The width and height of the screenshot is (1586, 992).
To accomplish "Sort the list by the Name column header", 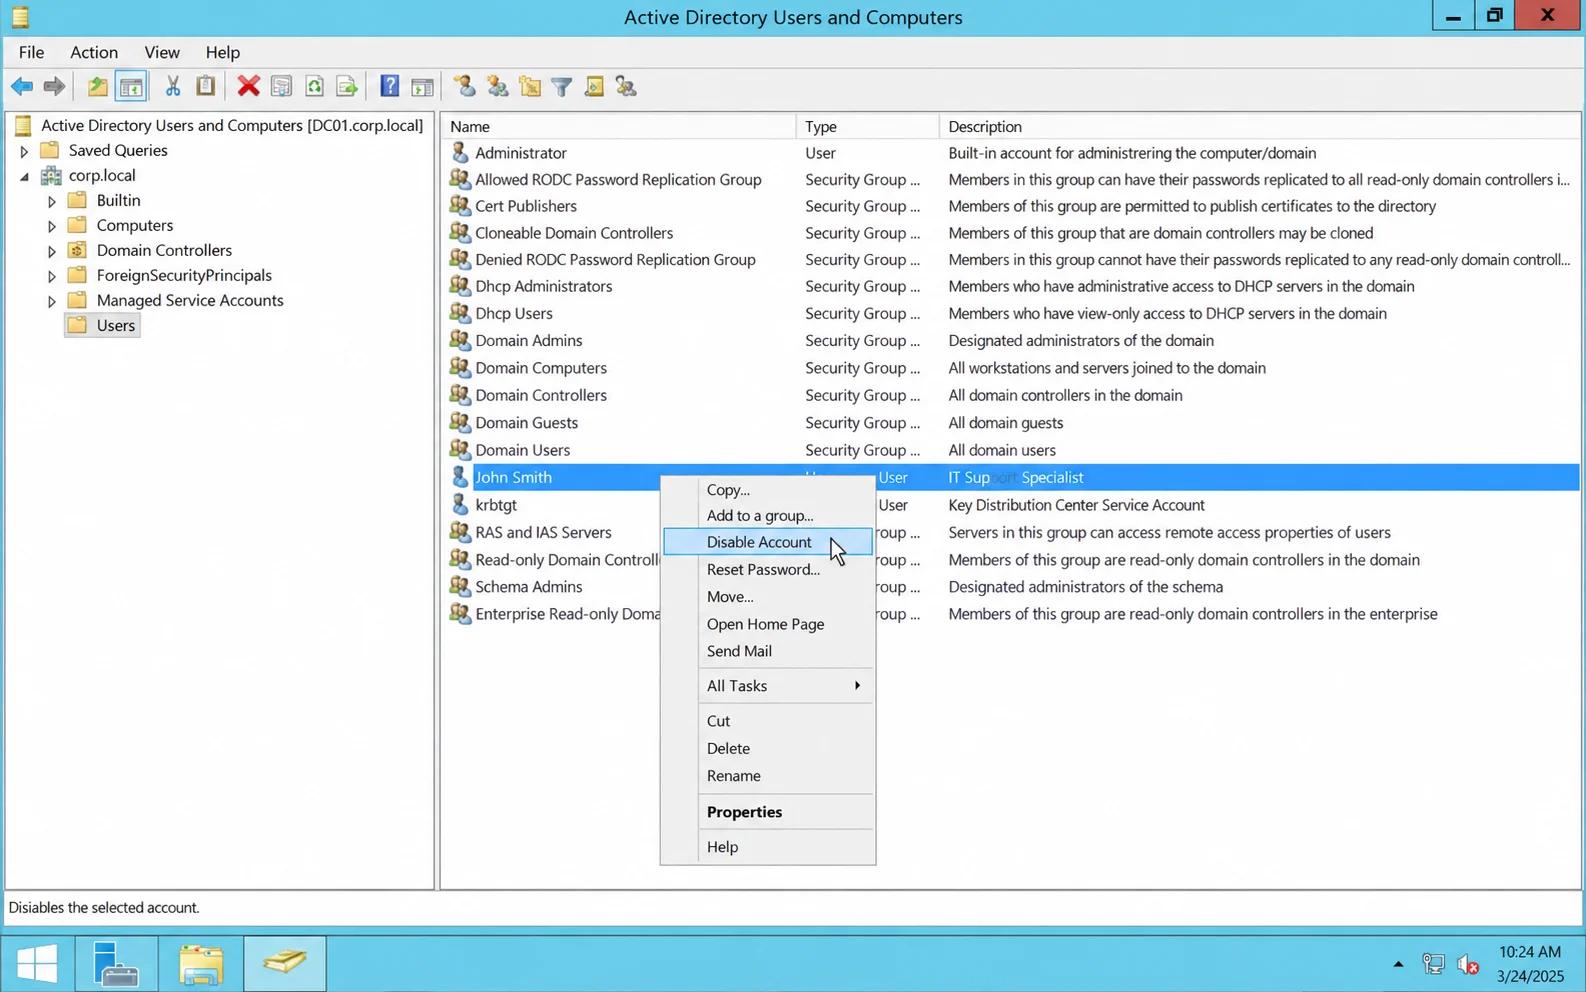I will pos(619,127).
